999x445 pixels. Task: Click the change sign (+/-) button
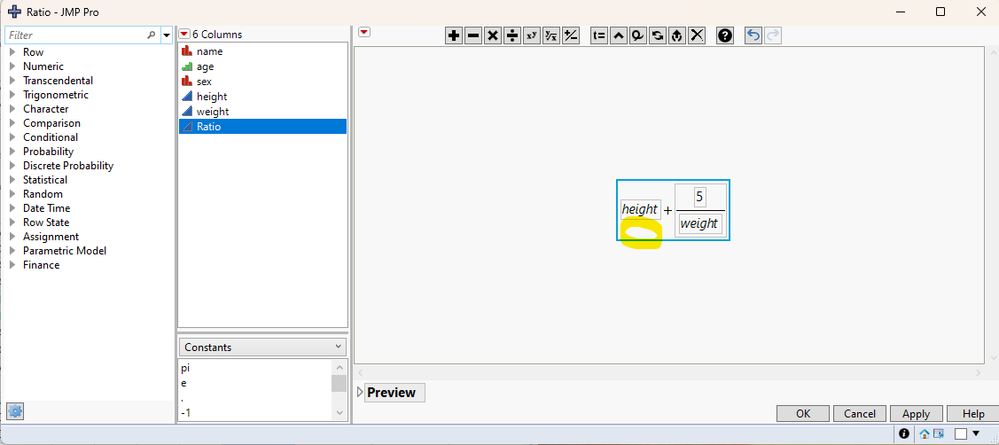pos(571,36)
